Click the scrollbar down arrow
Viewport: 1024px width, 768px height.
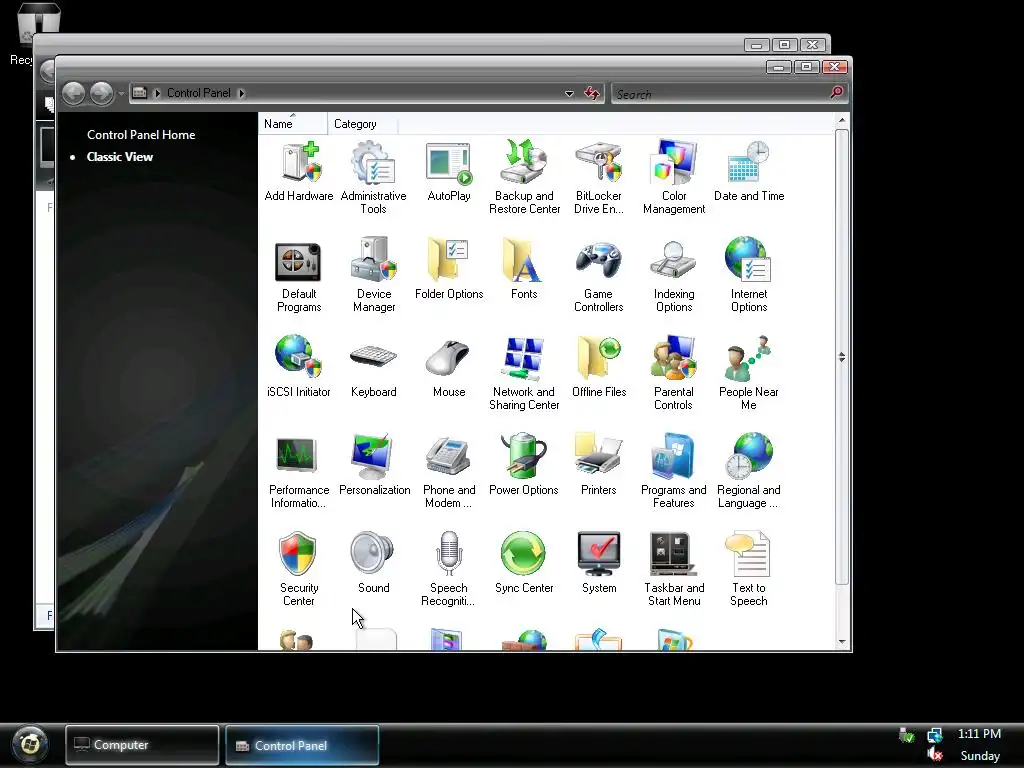tap(842, 642)
